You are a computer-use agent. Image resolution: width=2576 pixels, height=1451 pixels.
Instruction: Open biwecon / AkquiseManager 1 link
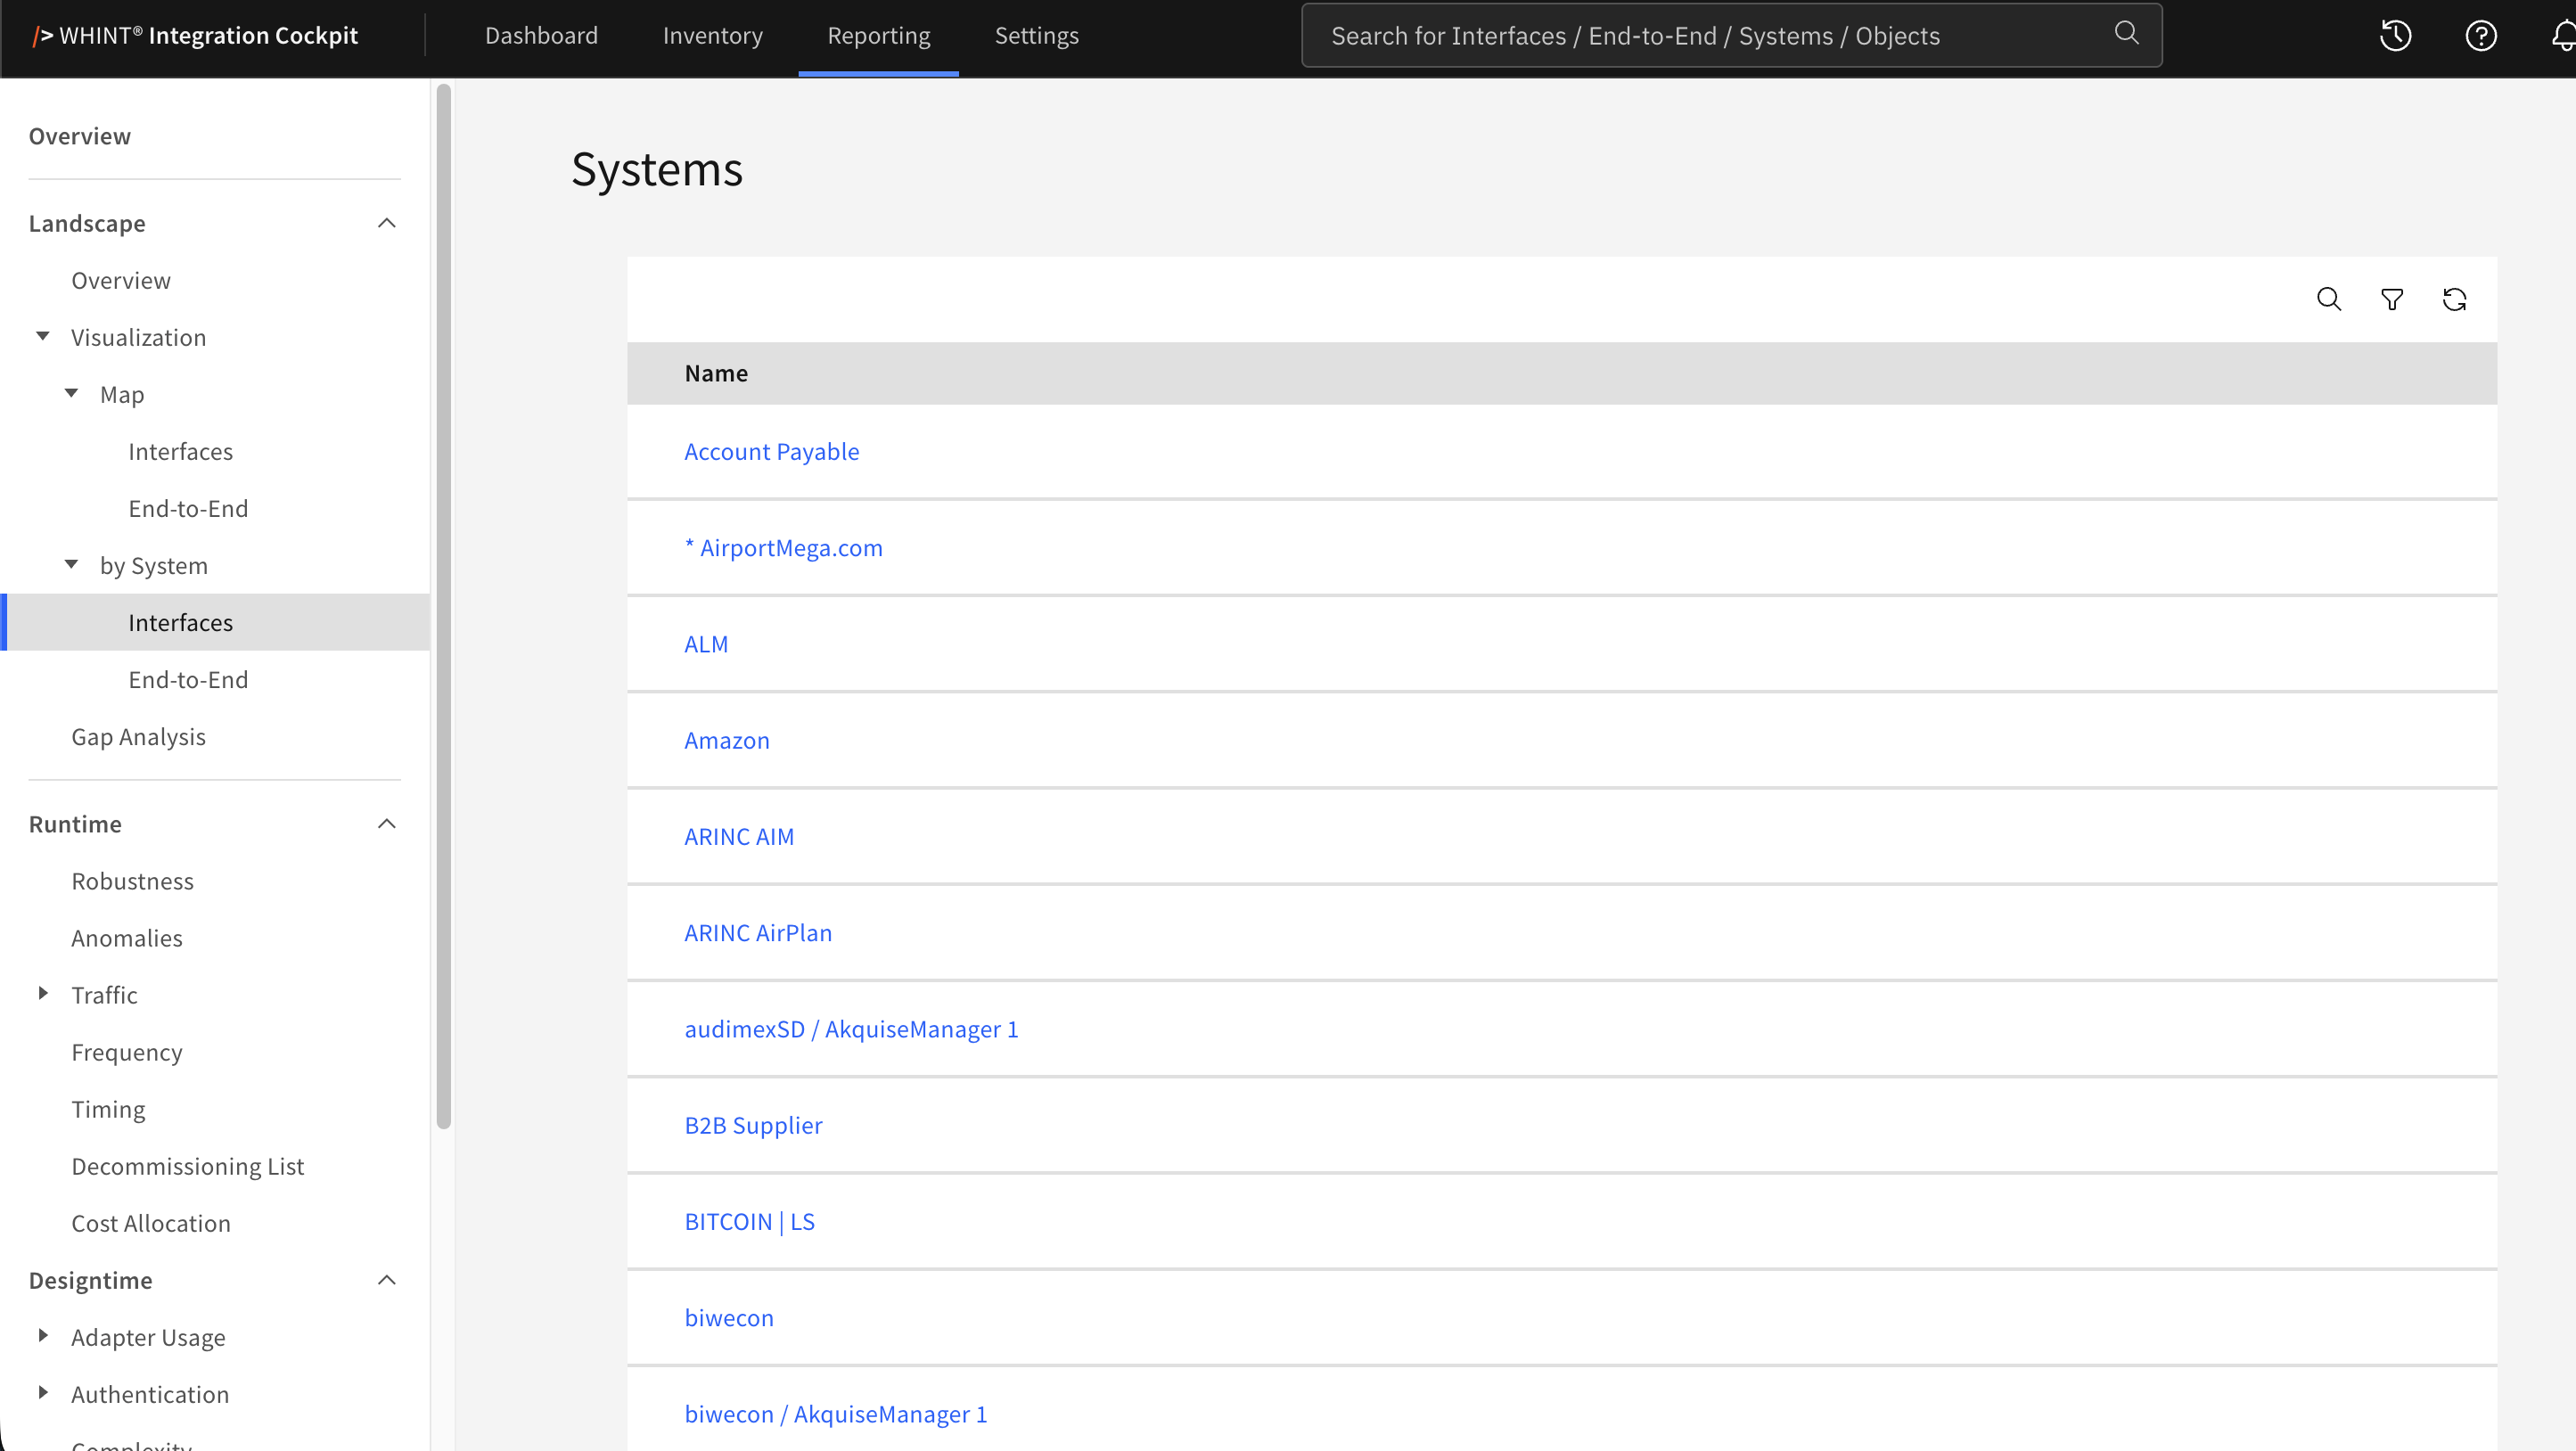click(x=836, y=1414)
